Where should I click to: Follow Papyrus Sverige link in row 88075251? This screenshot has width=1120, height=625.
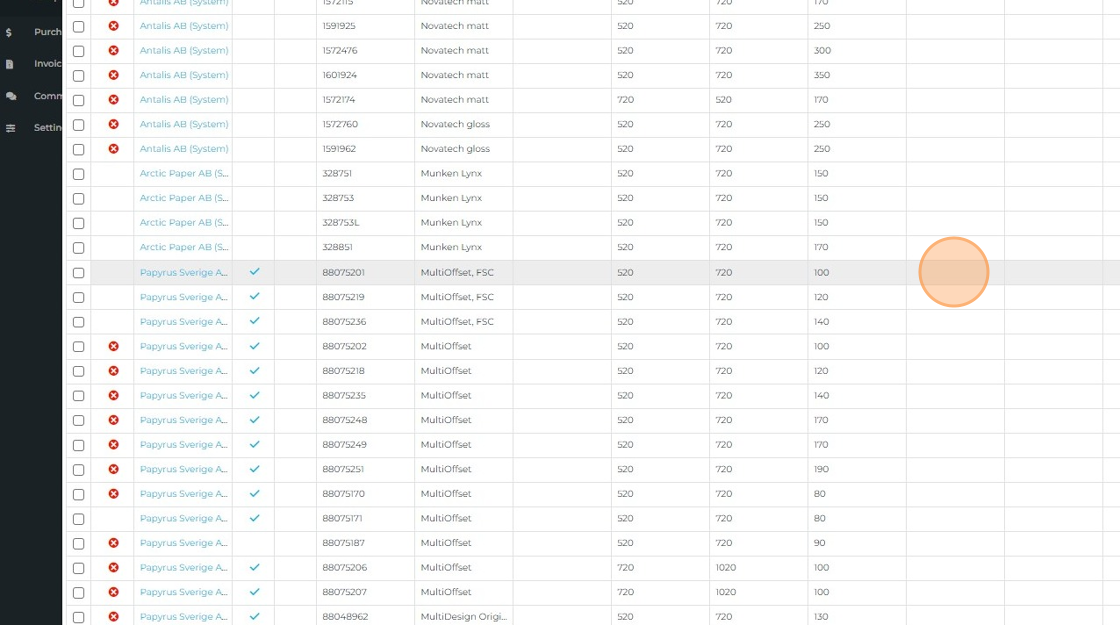pyautogui.click(x=184, y=469)
